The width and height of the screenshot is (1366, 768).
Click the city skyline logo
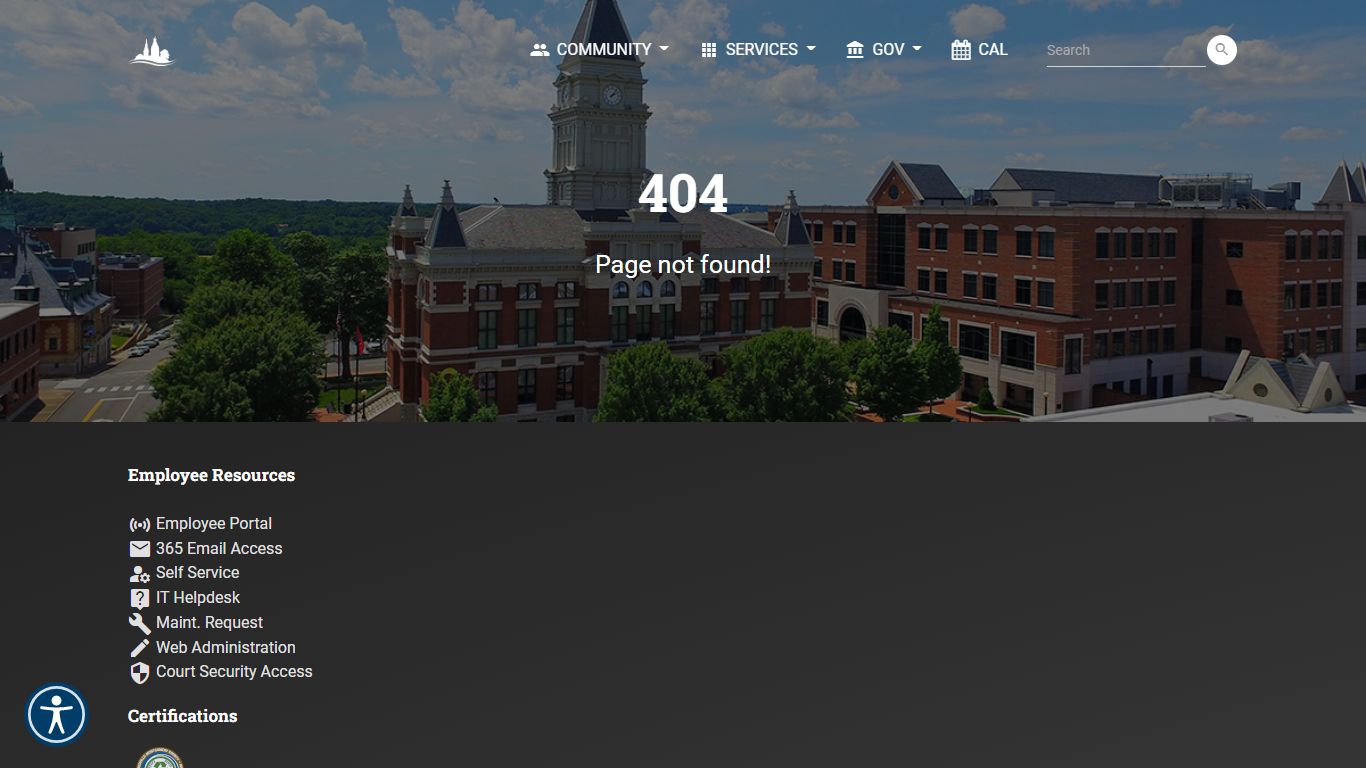point(152,51)
